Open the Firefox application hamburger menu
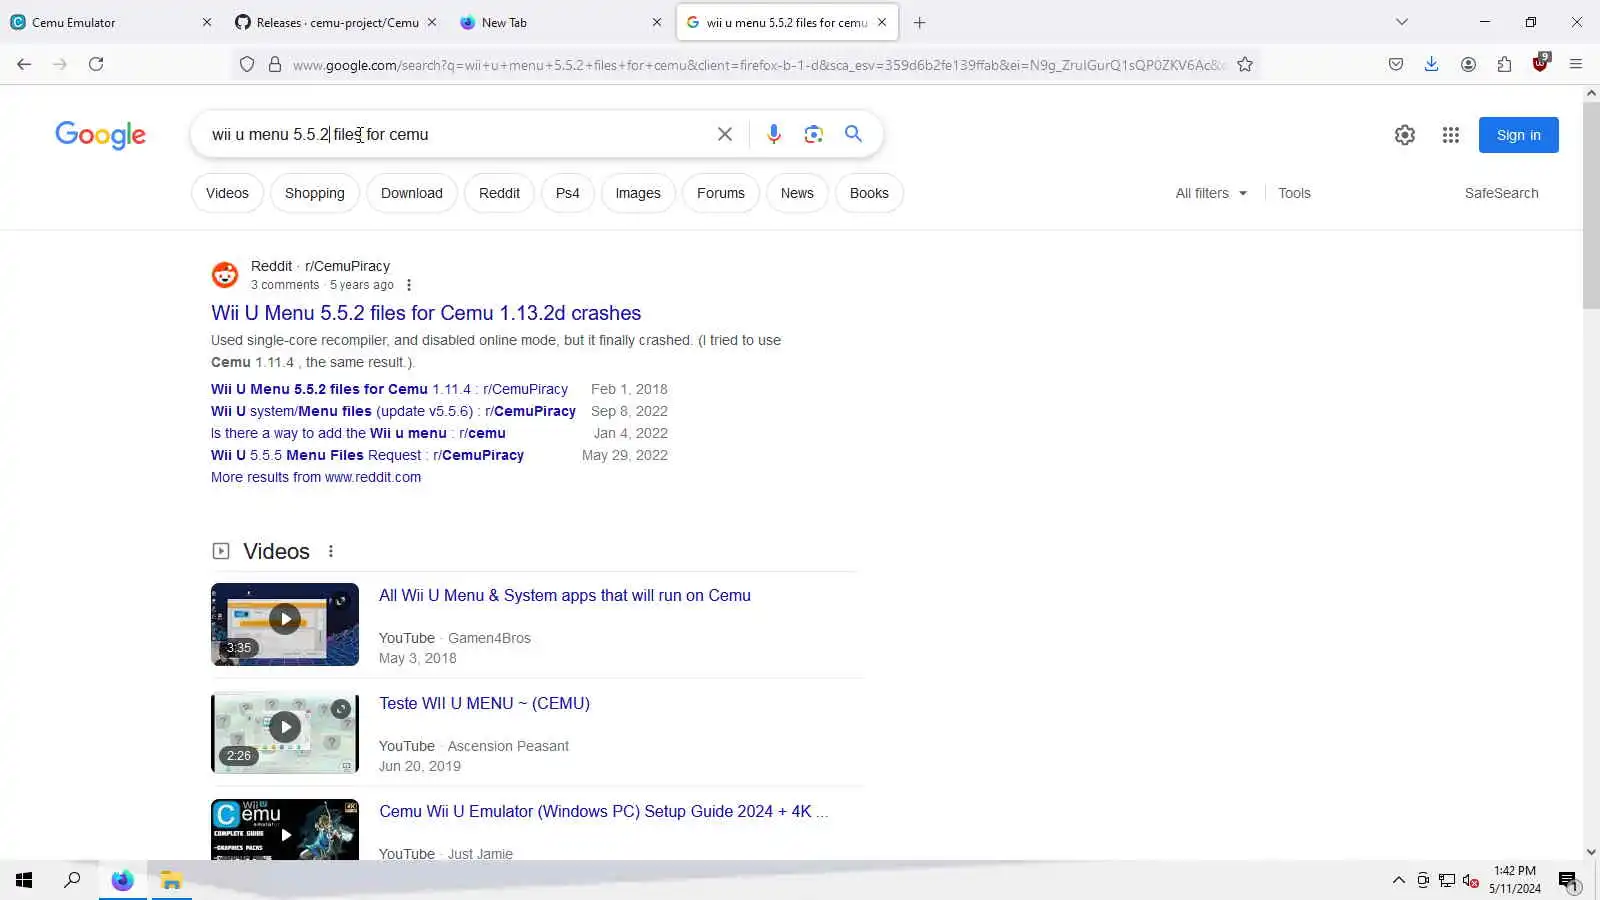1600x900 pixels. 1576,64
